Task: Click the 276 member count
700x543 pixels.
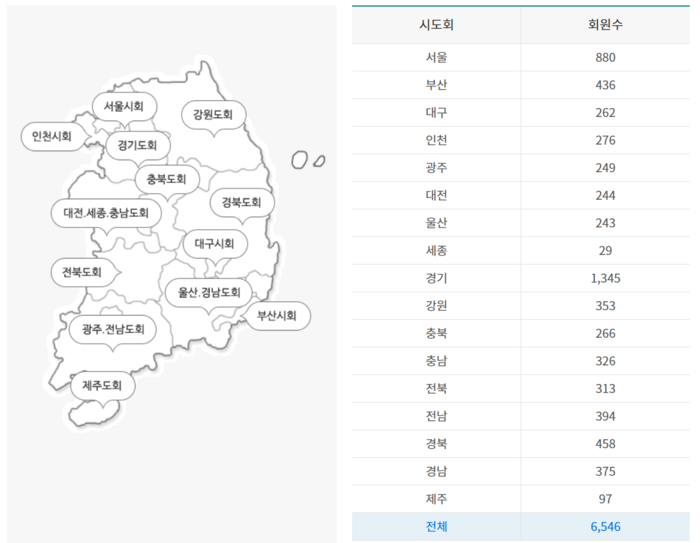Action: click(605, 140)
